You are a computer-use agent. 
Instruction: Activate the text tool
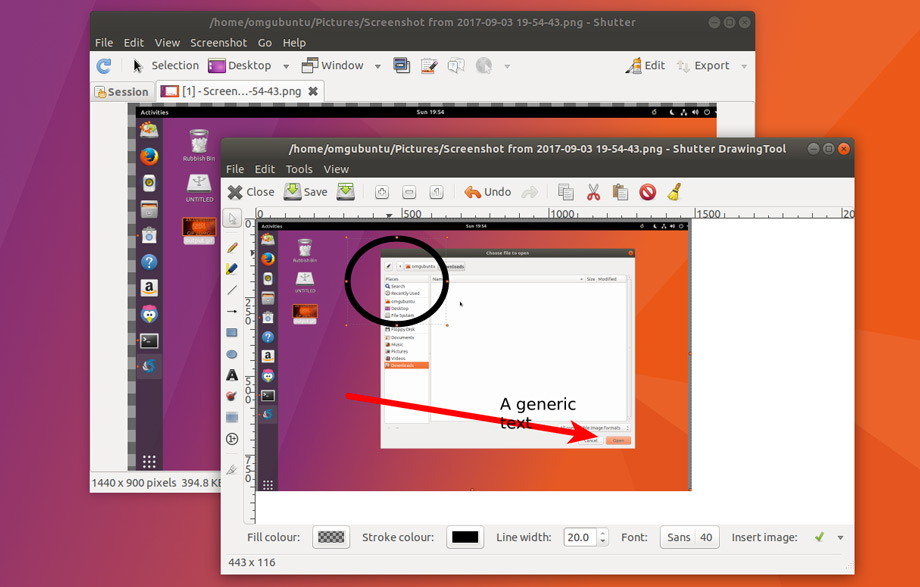coord(232,375)
